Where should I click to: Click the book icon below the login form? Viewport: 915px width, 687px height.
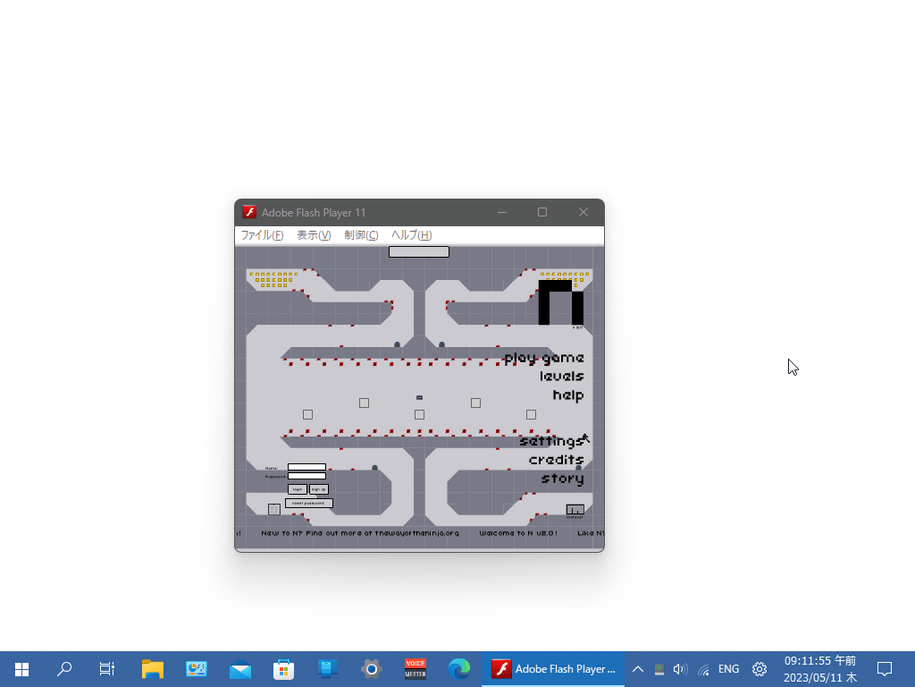(x=274, y=509)
